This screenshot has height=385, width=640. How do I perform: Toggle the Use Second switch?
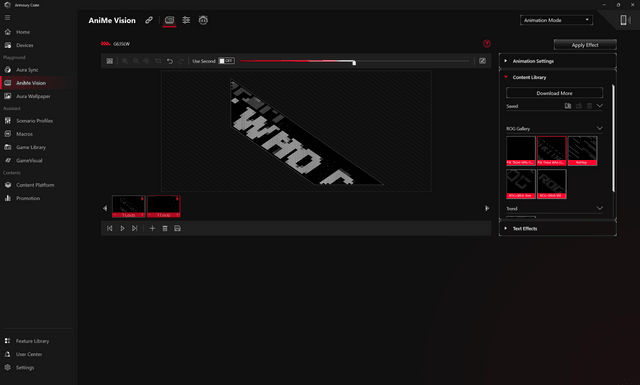point(226,61)
